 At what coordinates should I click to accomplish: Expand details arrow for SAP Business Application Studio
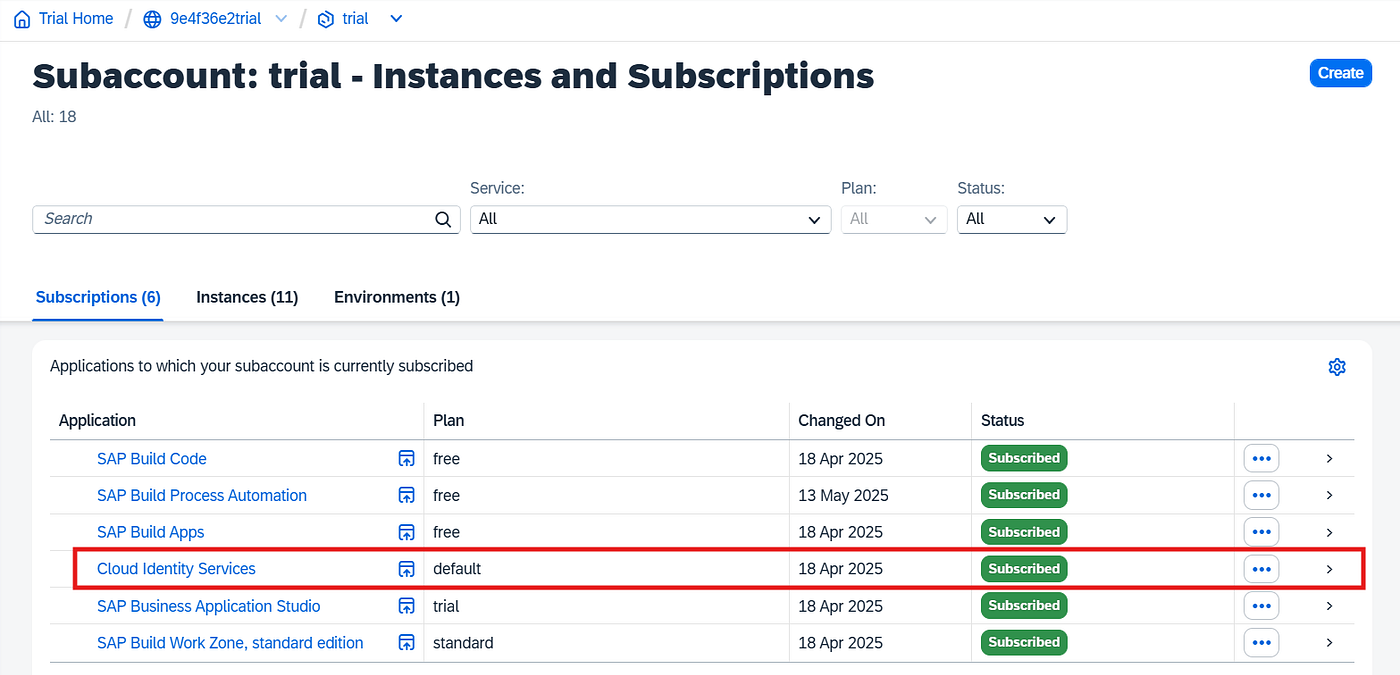point(1329,606)
